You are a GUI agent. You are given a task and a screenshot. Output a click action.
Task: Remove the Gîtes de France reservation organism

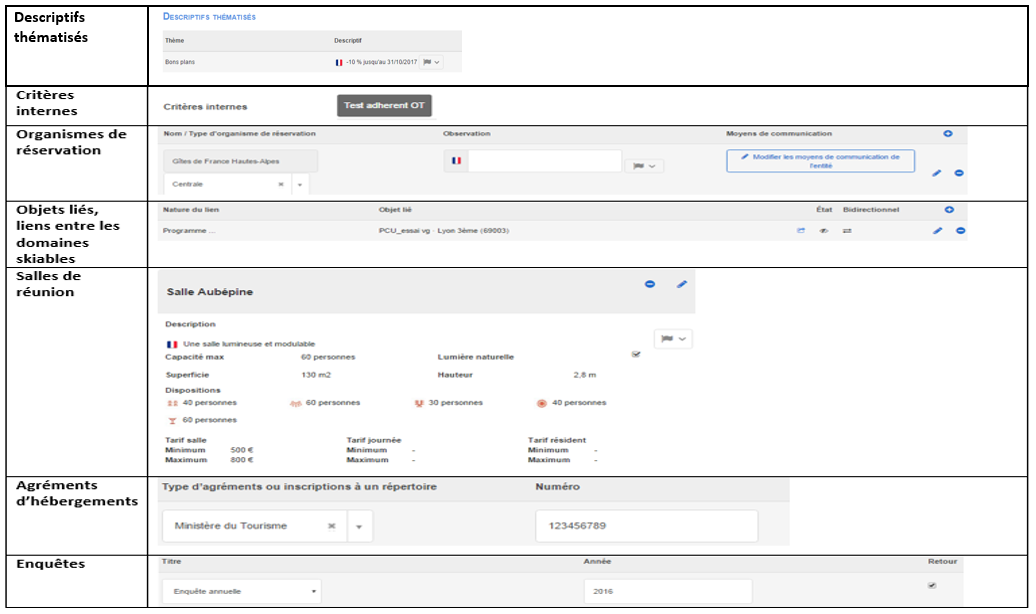coord(959,173)
